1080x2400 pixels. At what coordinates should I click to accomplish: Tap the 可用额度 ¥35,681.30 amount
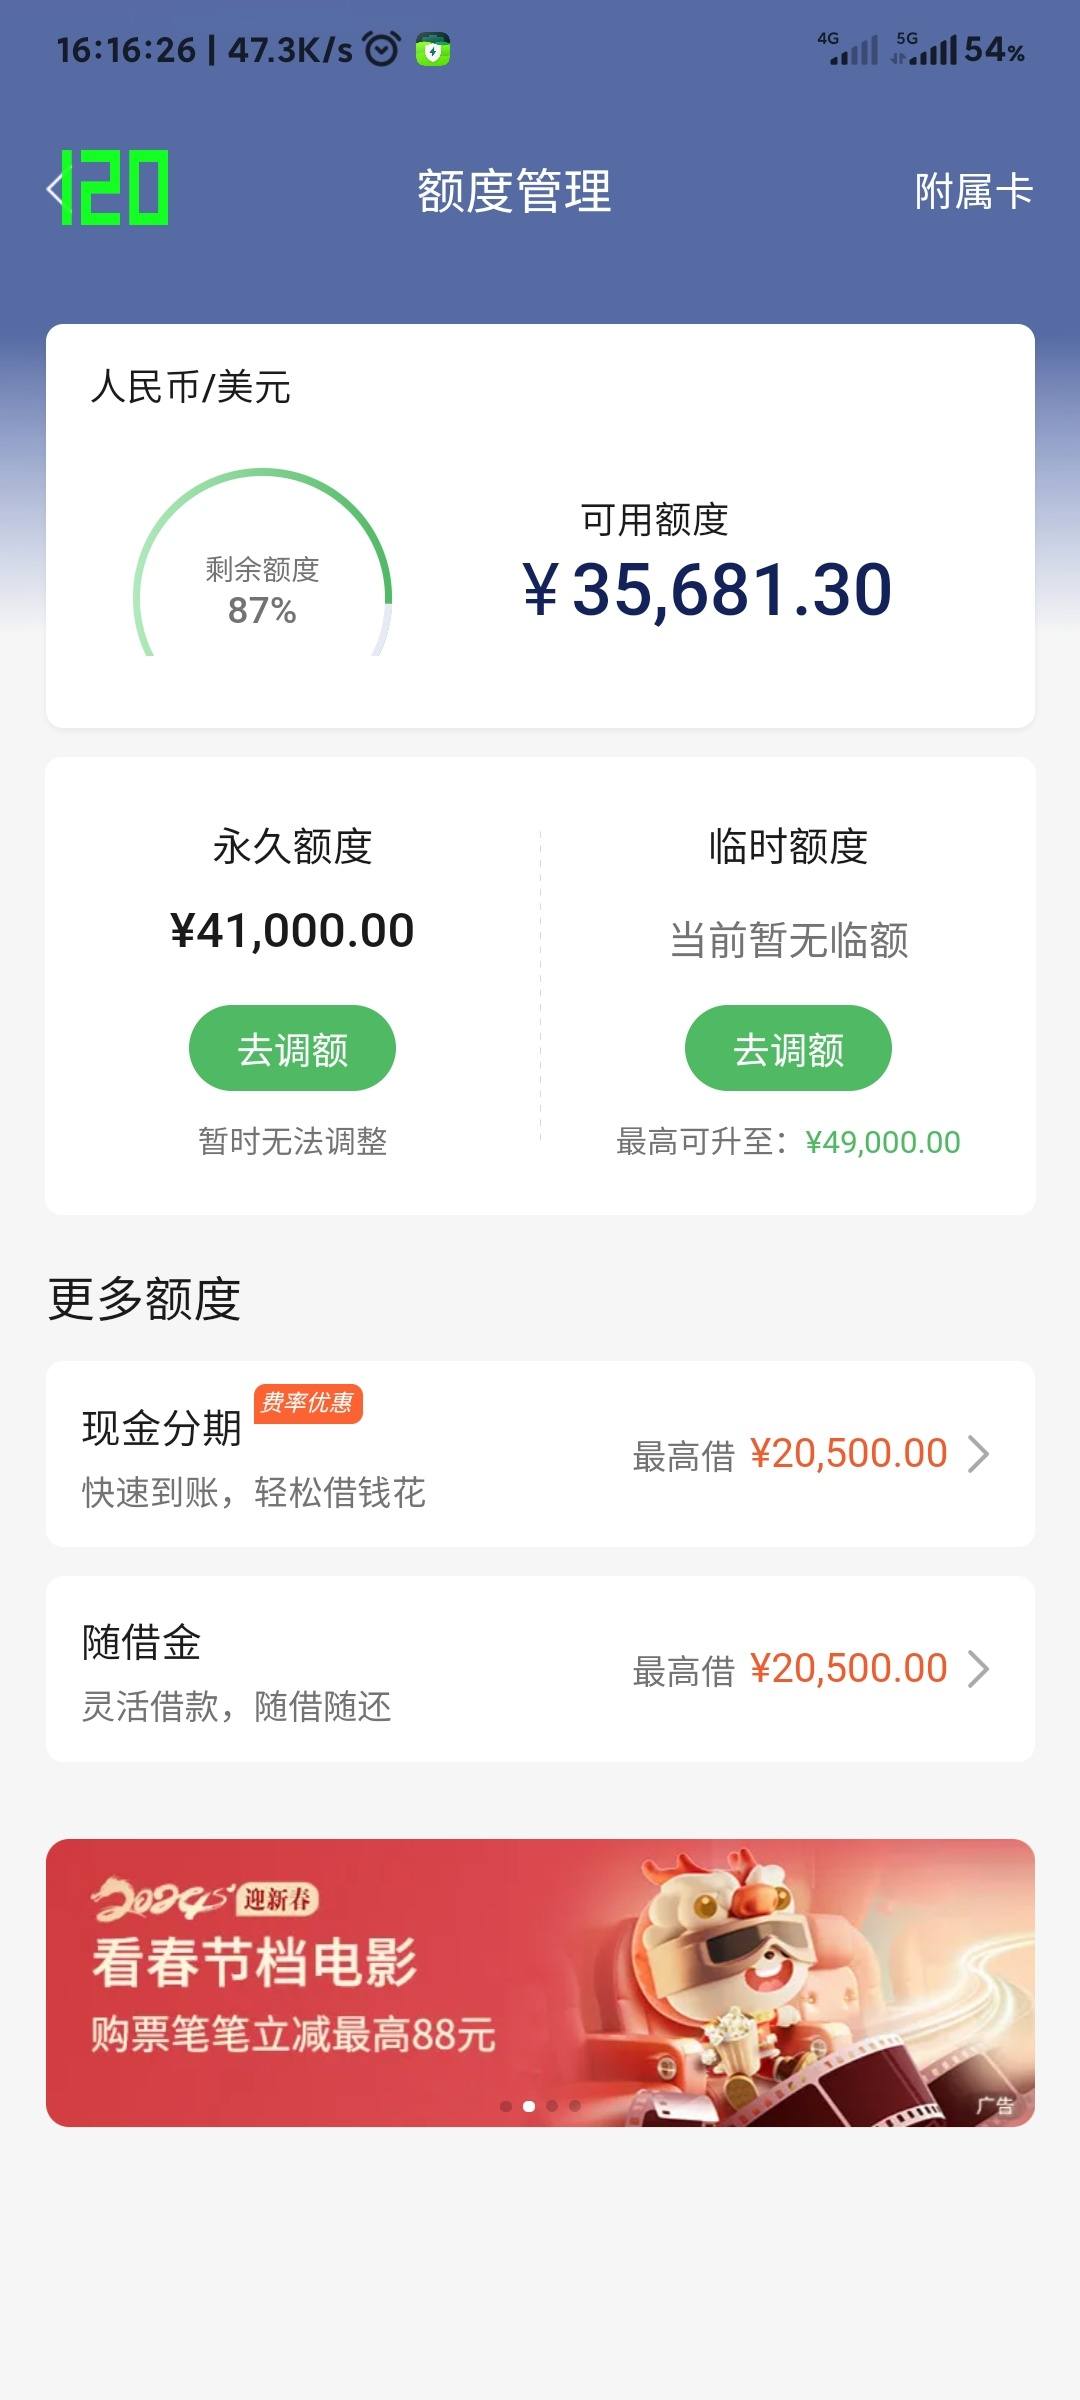(707, 589)
